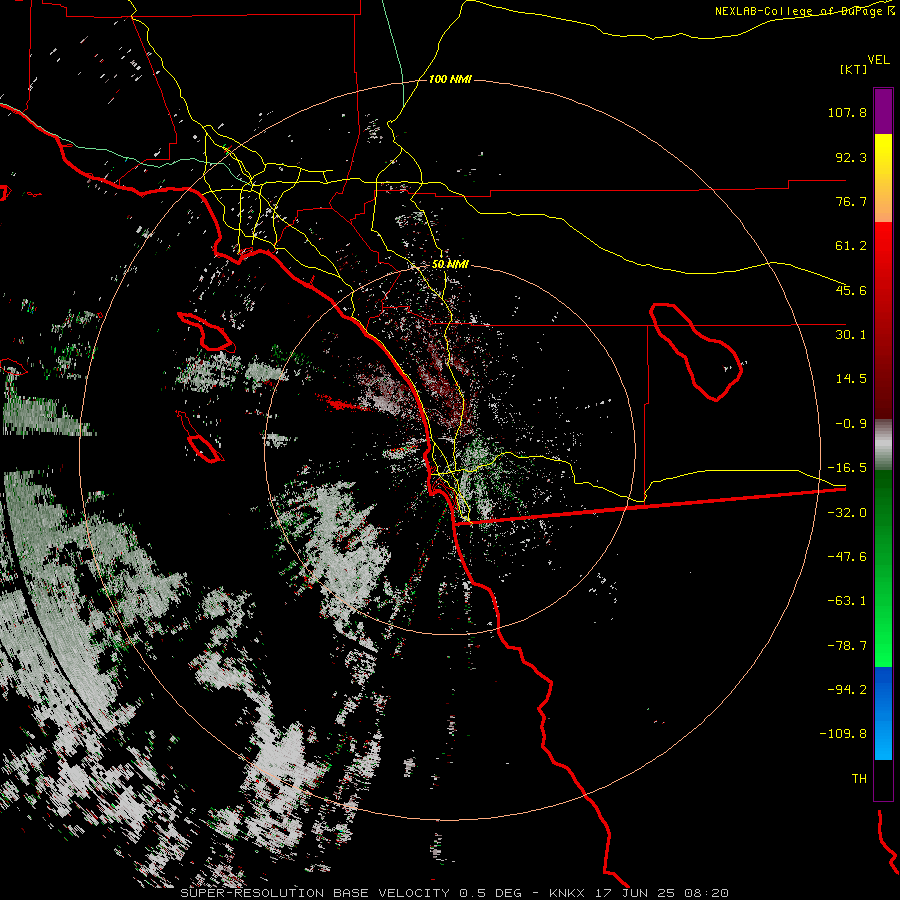Click the 30.1 legend value

click(851, 335)
